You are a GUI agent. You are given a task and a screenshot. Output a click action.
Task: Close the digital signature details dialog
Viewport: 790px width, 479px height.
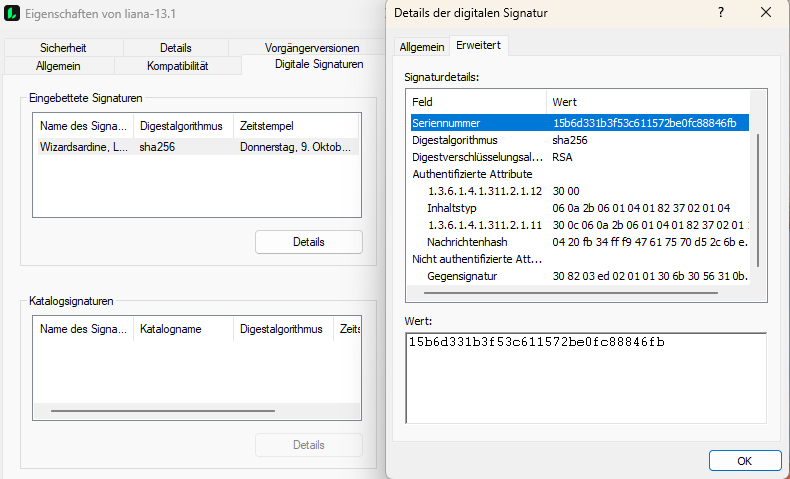(766, 13)
